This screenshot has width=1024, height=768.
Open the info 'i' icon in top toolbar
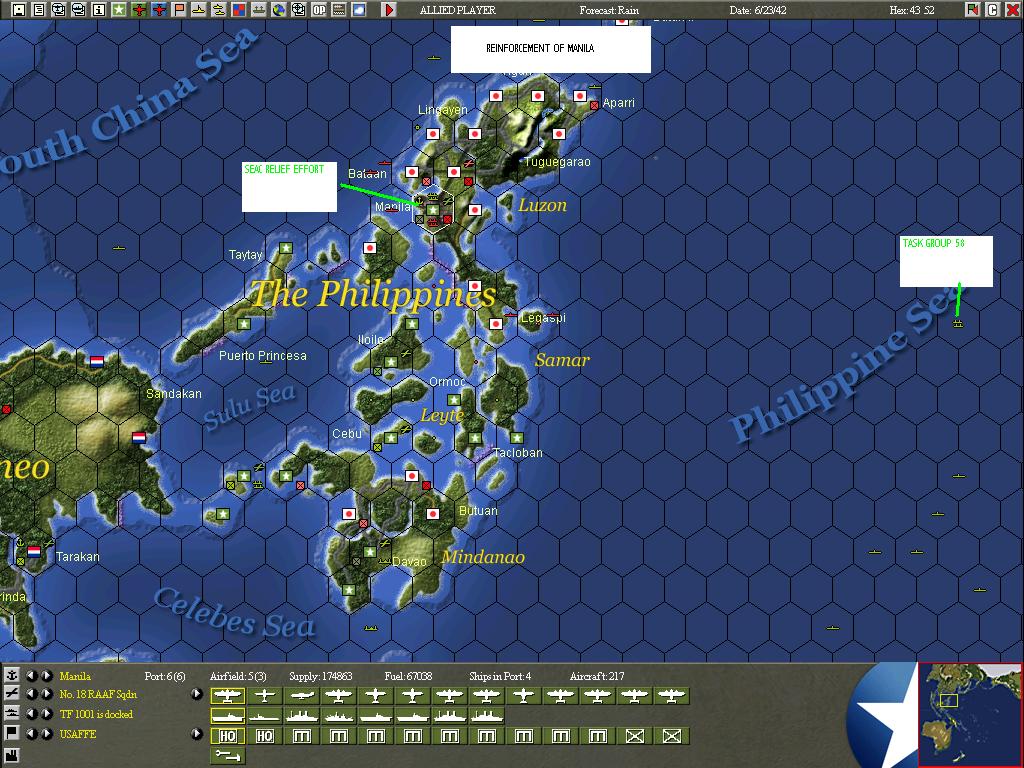[x=99, y=10]
